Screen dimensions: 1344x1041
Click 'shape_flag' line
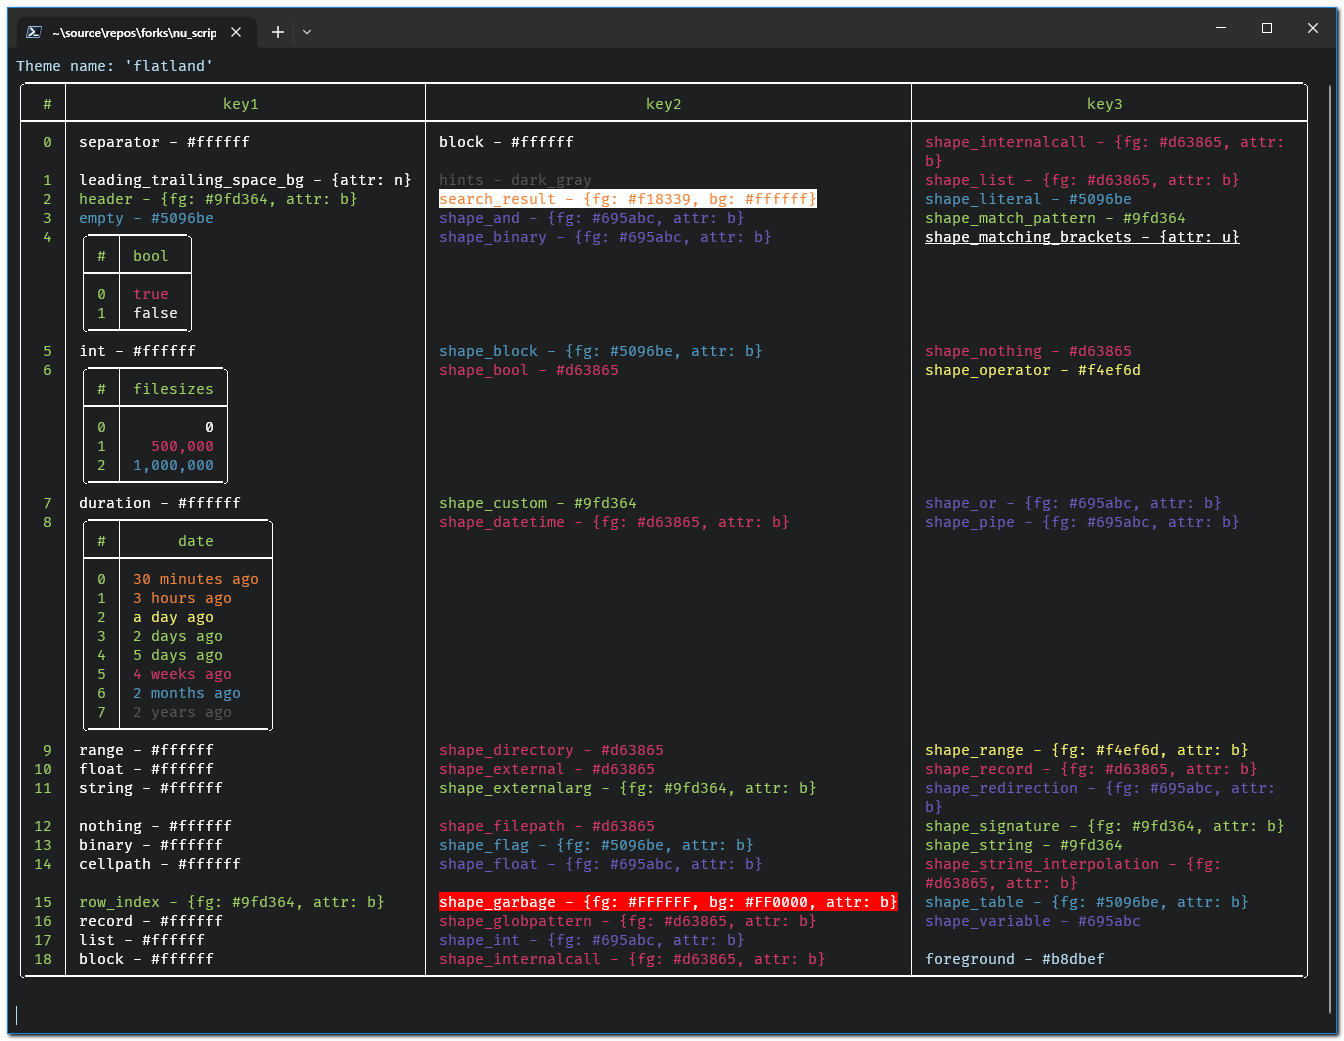pyautogui.click(x=596, y=845)
